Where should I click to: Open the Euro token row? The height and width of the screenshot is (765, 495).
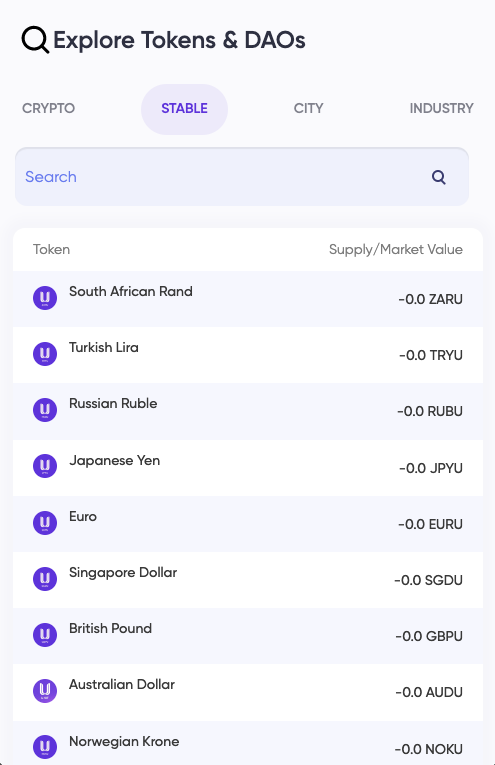point(248,524)
